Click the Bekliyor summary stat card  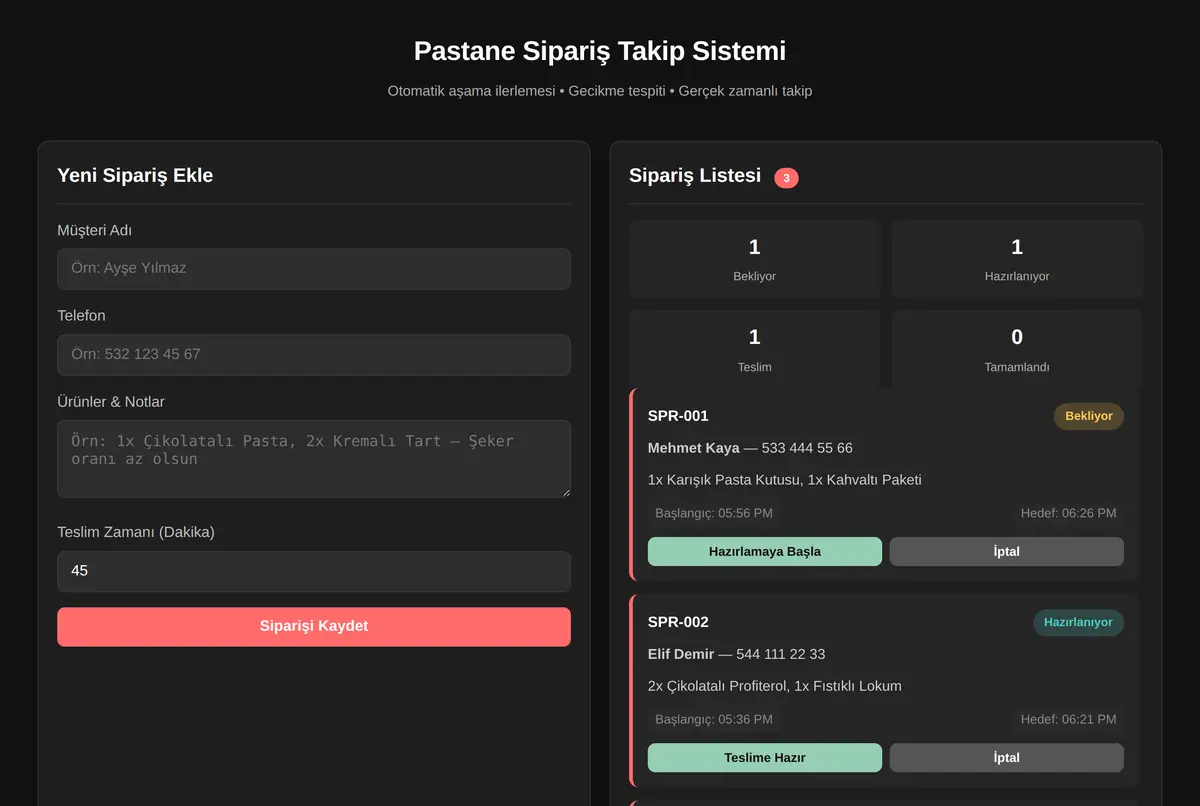(x=755, y=259)
